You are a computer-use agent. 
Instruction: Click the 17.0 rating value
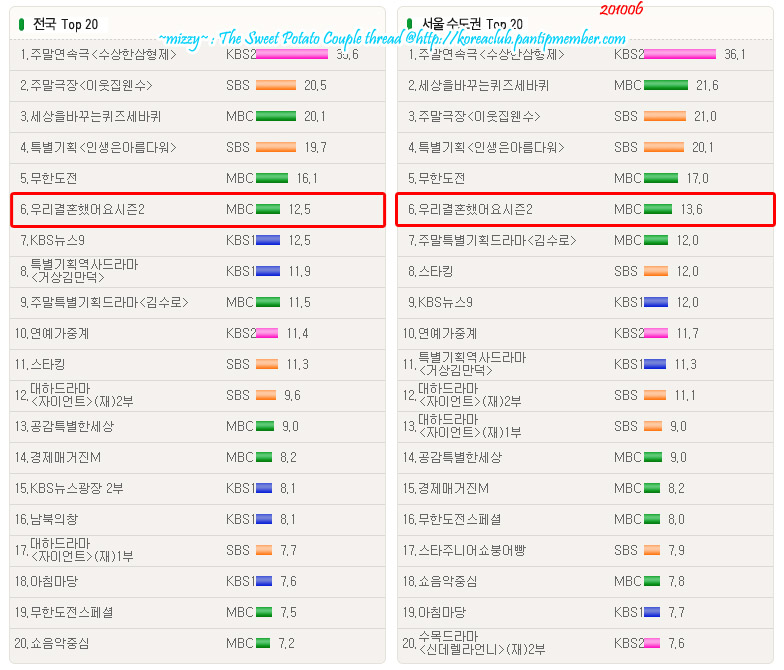click(698, 178)
